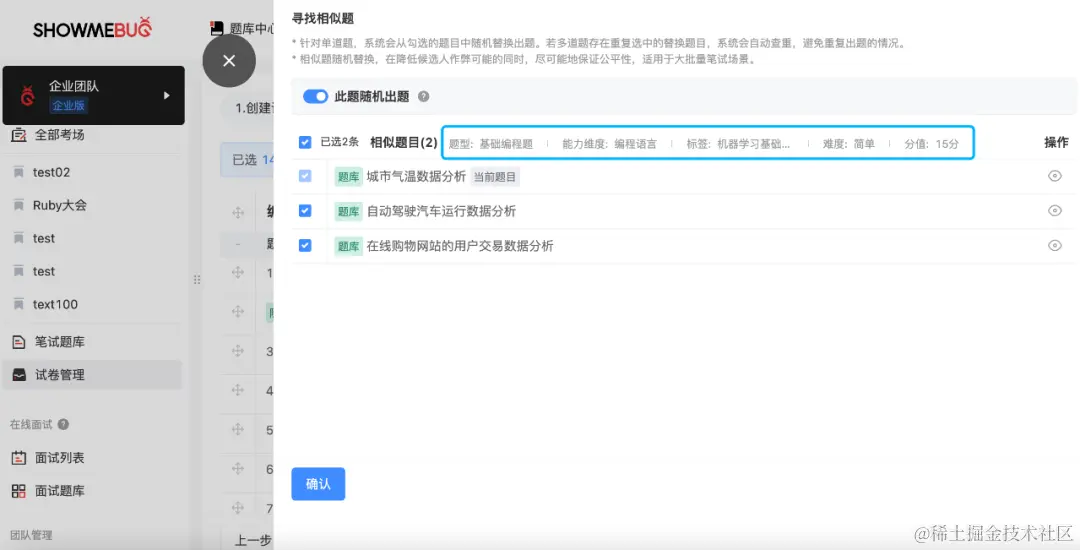The height and width of the screenshot is (550, 1080).
Task: Click the 上一步 button
Action: (x=251, y=540)
